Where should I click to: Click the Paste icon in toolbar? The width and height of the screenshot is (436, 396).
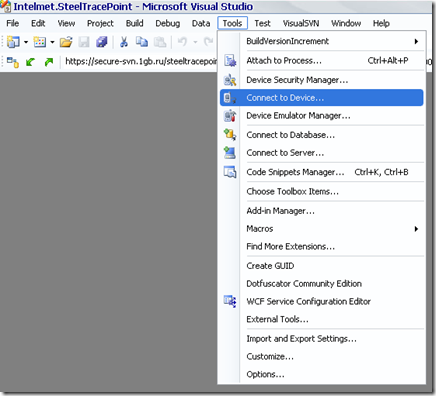tap(160, 42)
